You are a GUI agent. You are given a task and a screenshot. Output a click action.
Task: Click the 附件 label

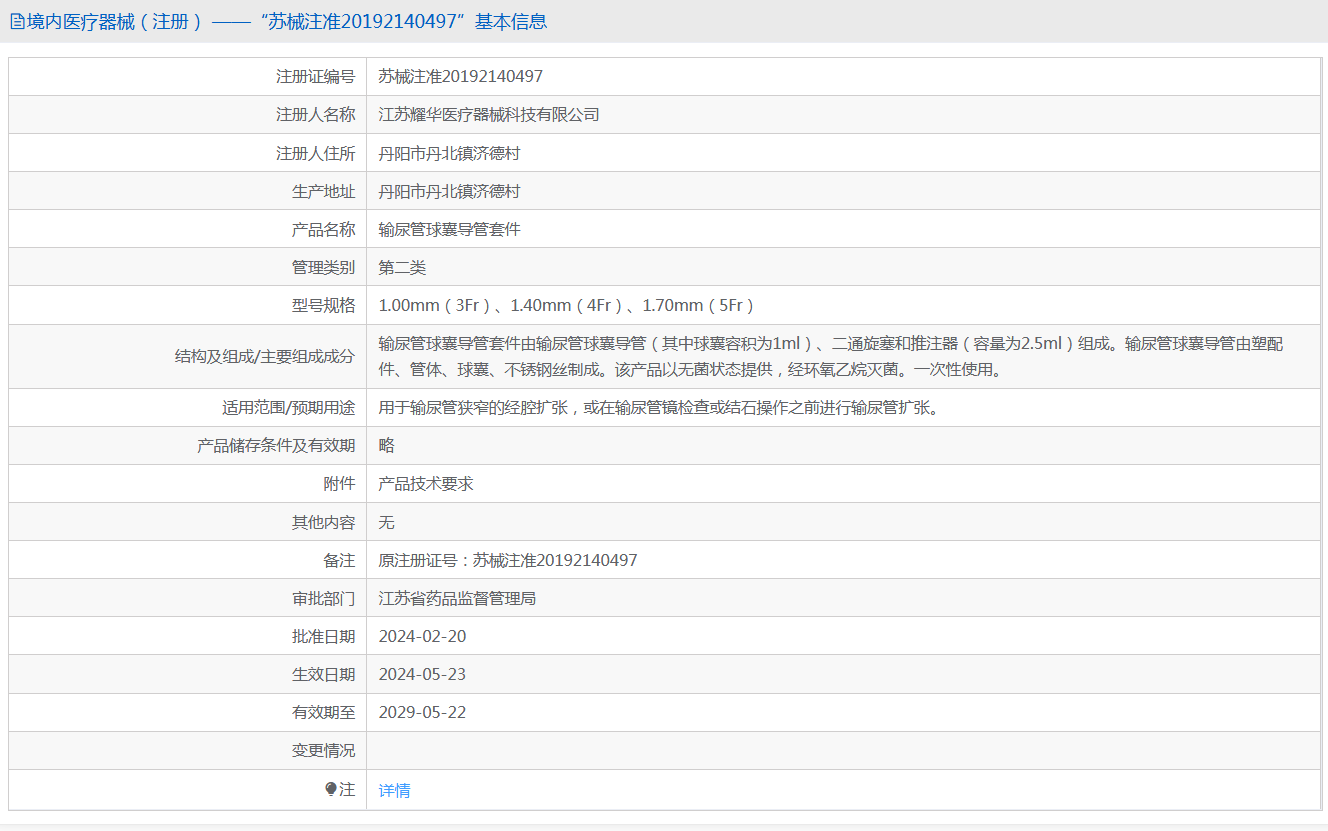click(x=340, y=484)
